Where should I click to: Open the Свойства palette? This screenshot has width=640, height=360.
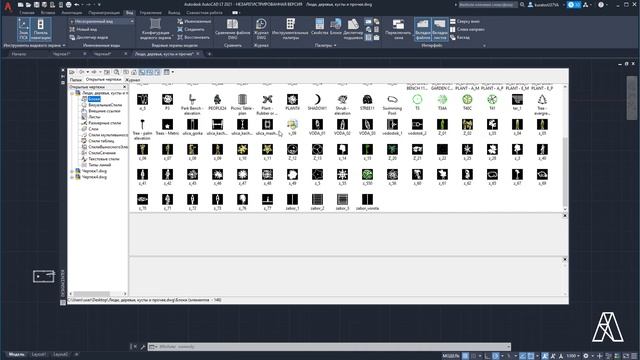[319, 27]
